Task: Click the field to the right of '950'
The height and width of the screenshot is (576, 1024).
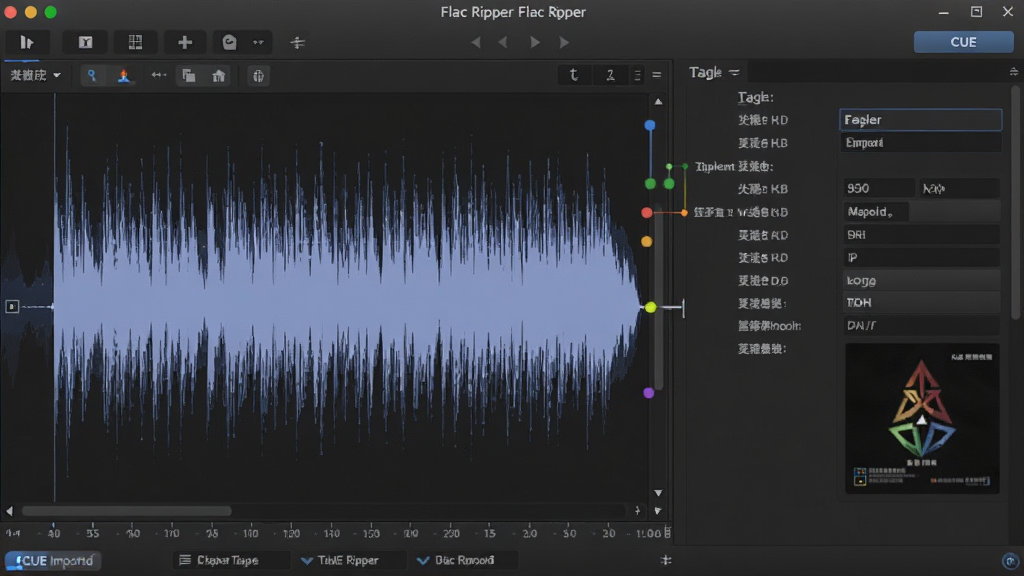Action: point(959,188)
